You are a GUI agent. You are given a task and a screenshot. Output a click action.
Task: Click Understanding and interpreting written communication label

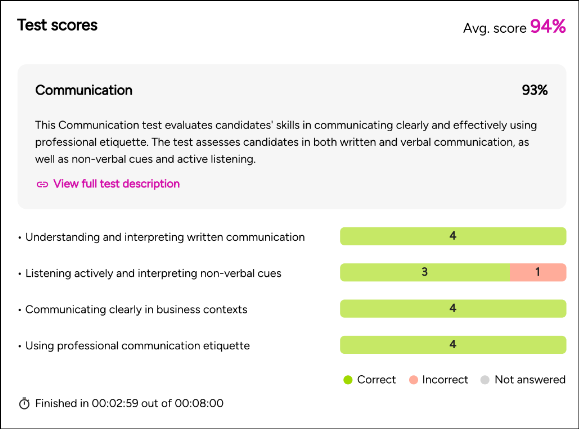[165, 237]
